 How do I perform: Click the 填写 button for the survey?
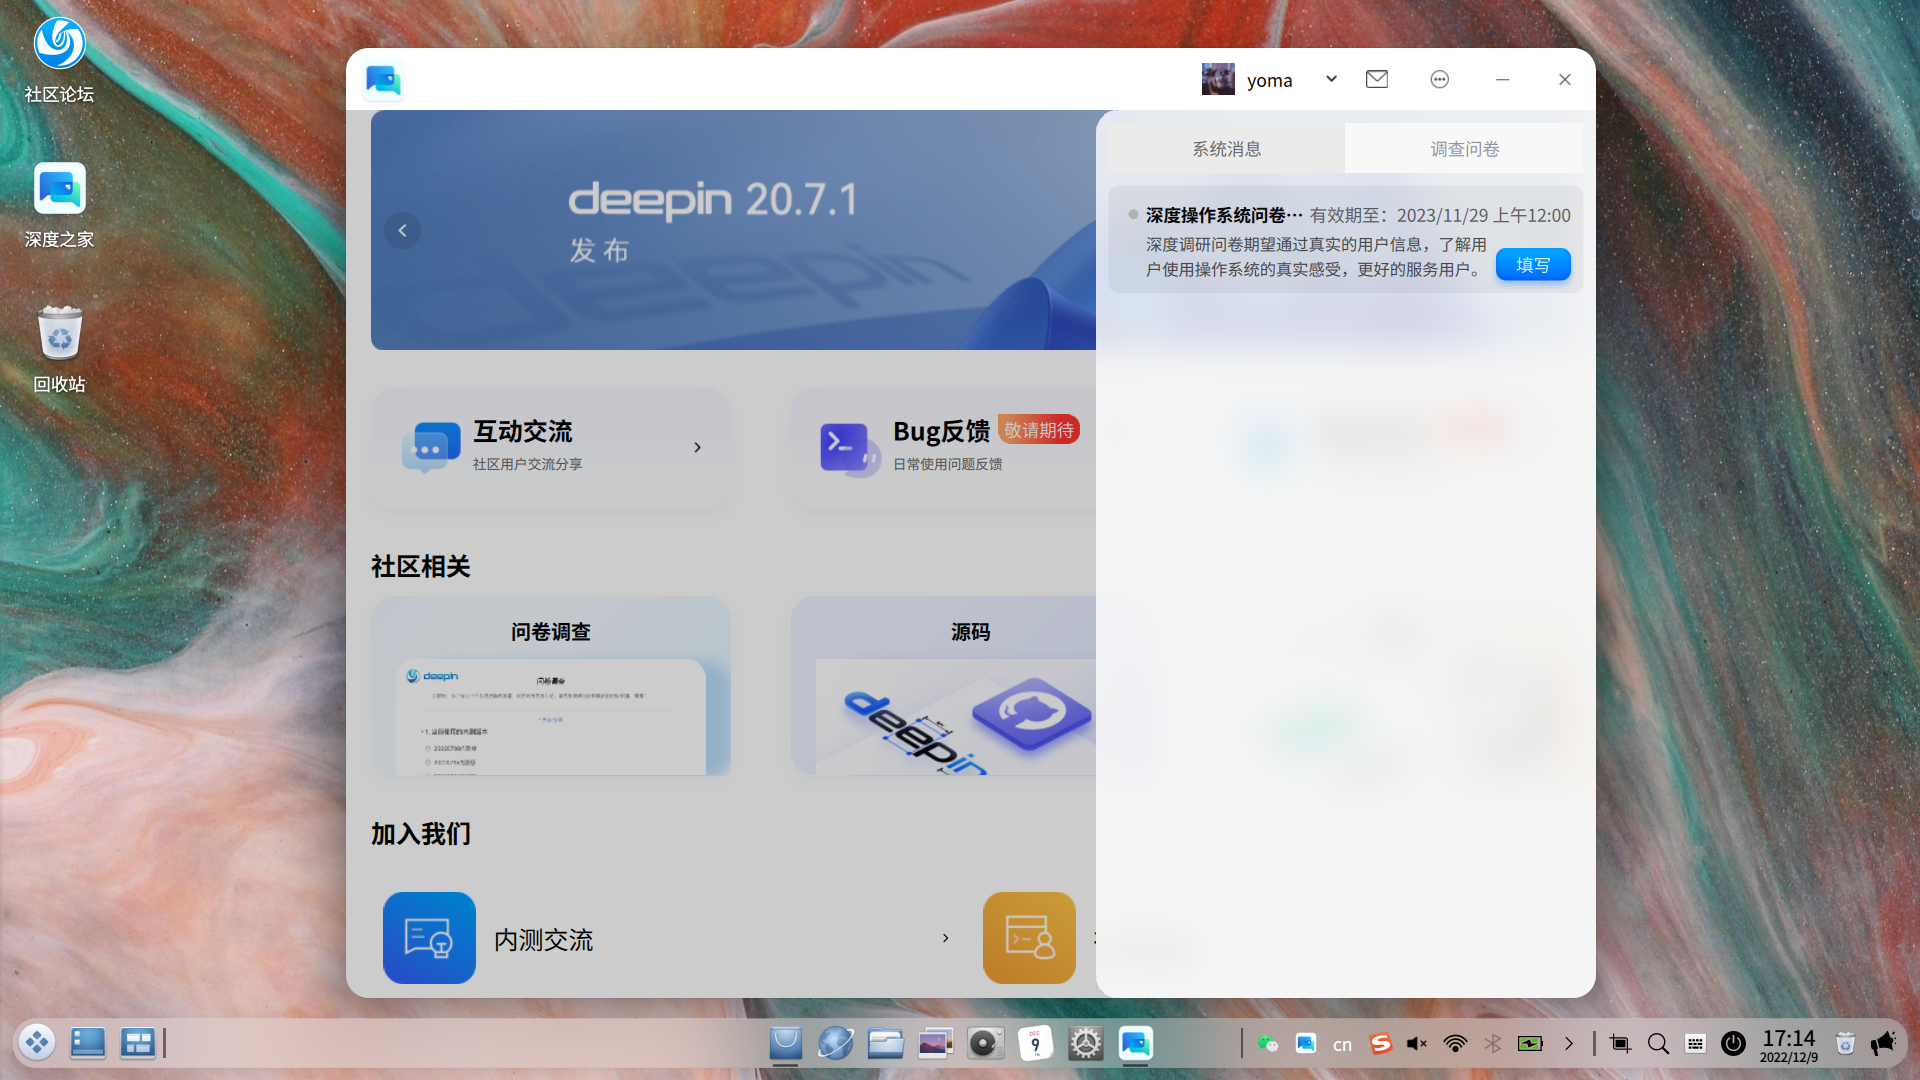1533,265
